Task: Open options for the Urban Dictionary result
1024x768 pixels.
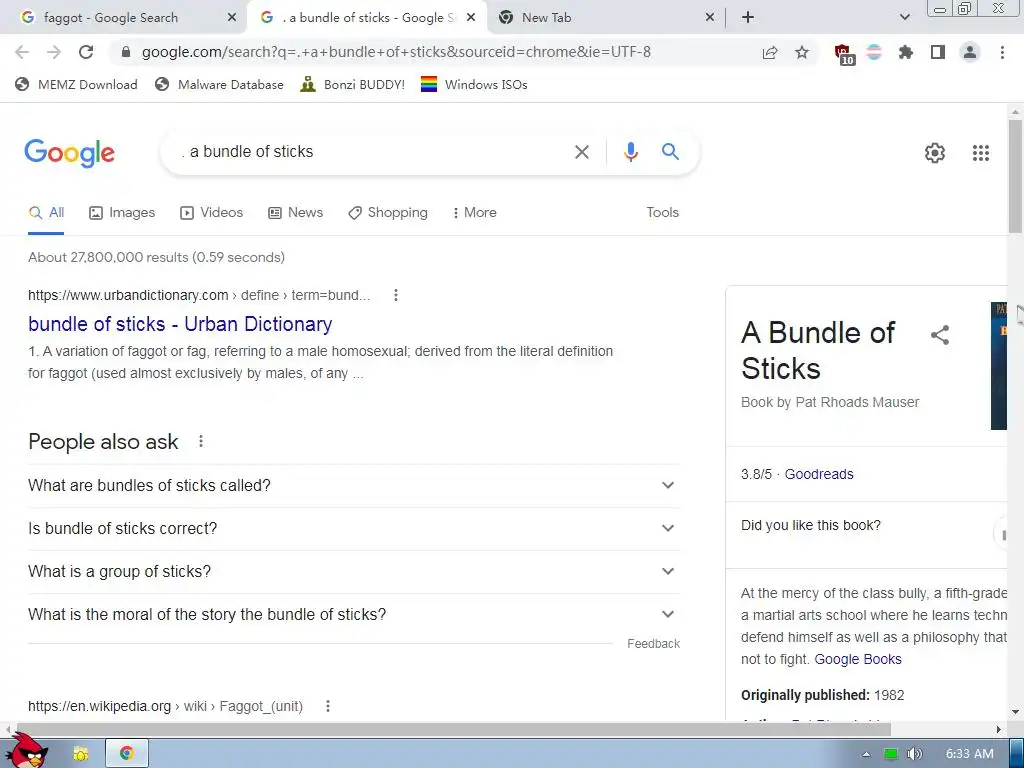Action: [x=395, y=295]
